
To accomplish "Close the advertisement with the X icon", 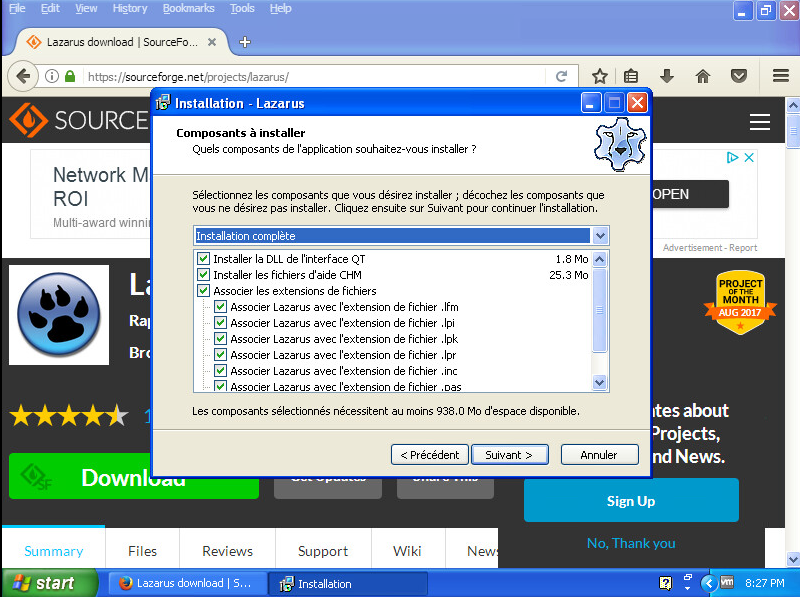I will pos(749,157).
